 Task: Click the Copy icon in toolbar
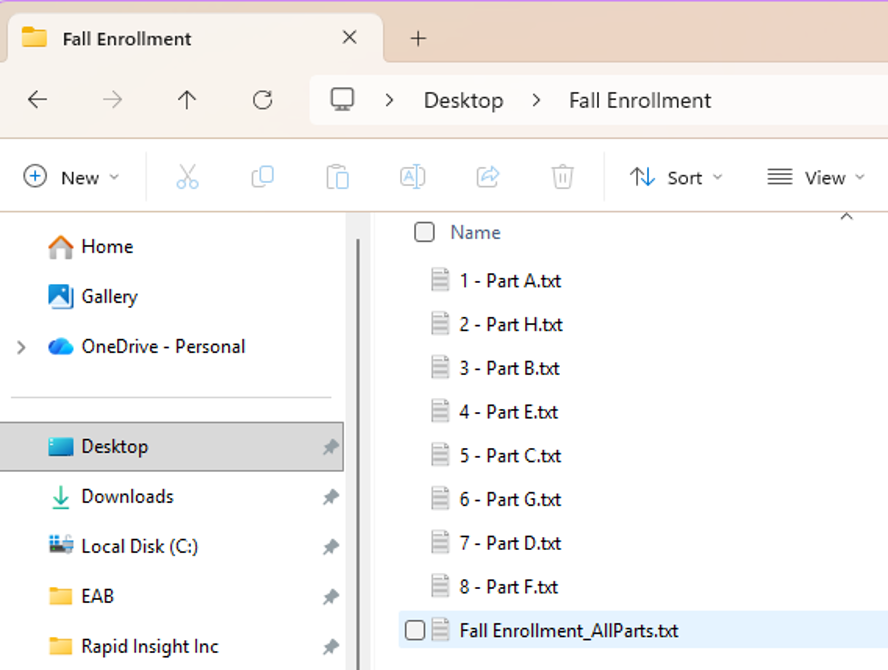[262, 177]
